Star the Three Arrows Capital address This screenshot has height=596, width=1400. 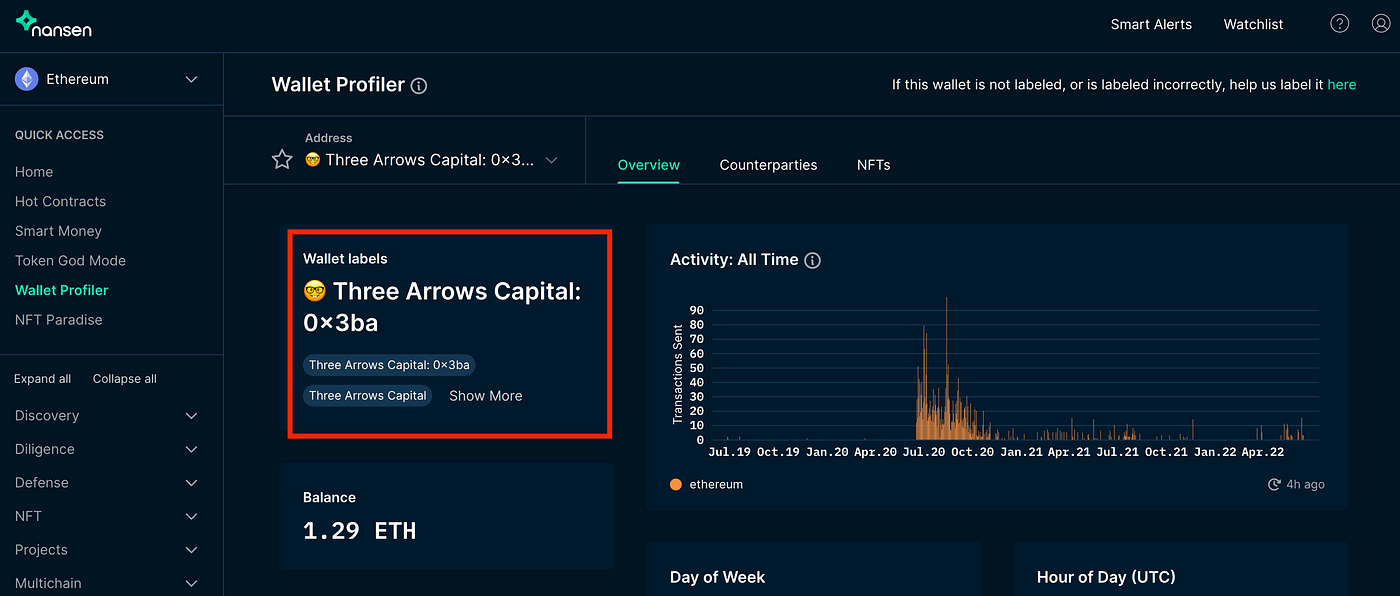[282, 159]
